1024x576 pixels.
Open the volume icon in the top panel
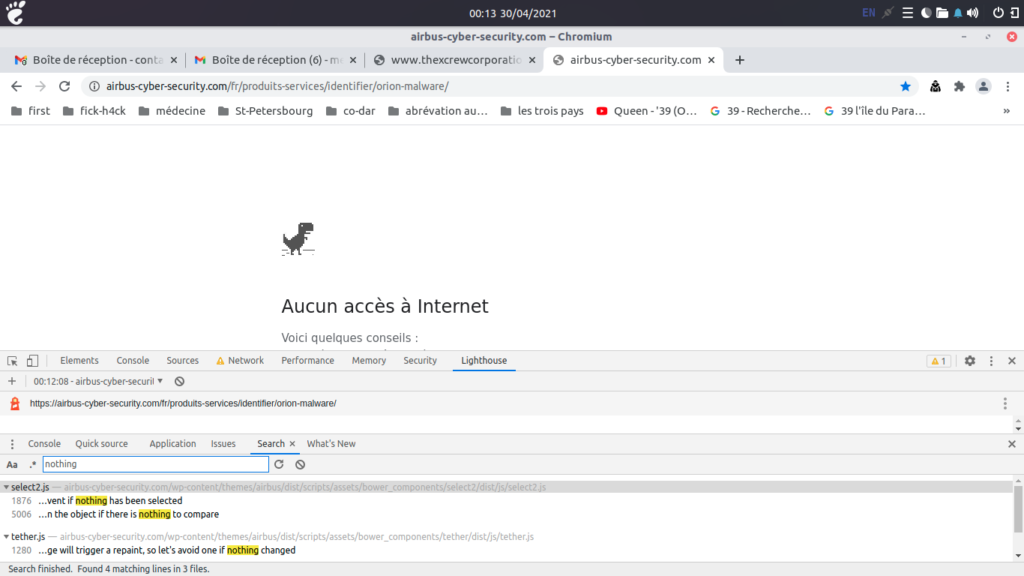973,13
